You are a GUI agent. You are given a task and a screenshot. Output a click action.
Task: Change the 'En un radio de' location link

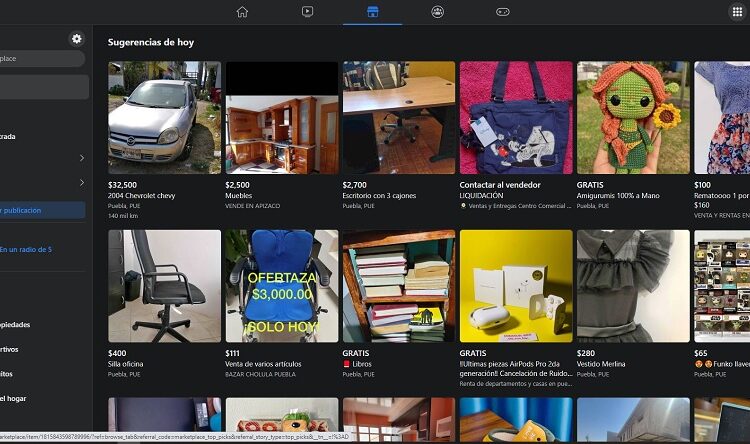click(26, 249)
